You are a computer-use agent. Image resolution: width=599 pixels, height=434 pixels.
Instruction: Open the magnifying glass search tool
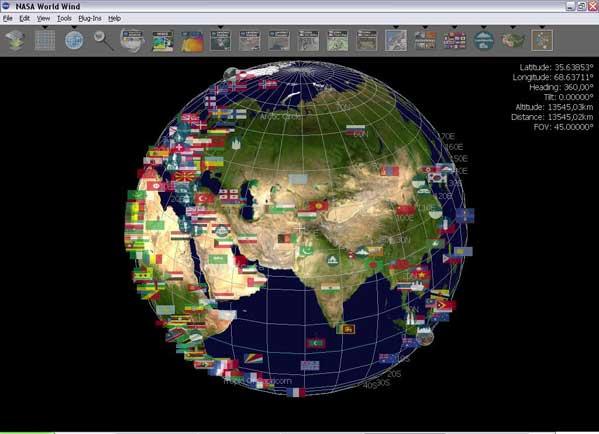point(104,40)
